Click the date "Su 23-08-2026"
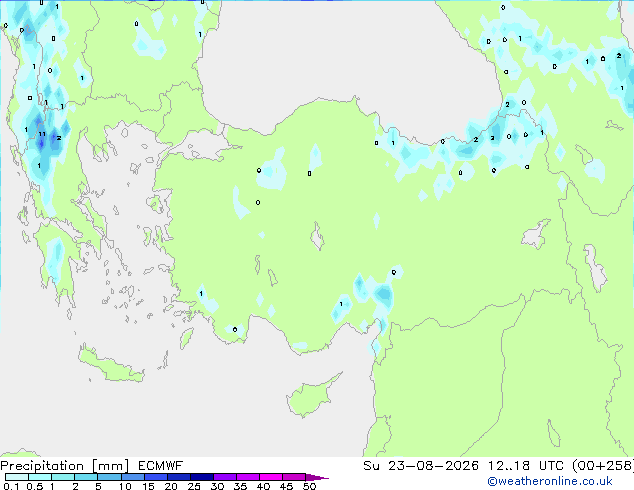634x490 pixels. (421, 466)
